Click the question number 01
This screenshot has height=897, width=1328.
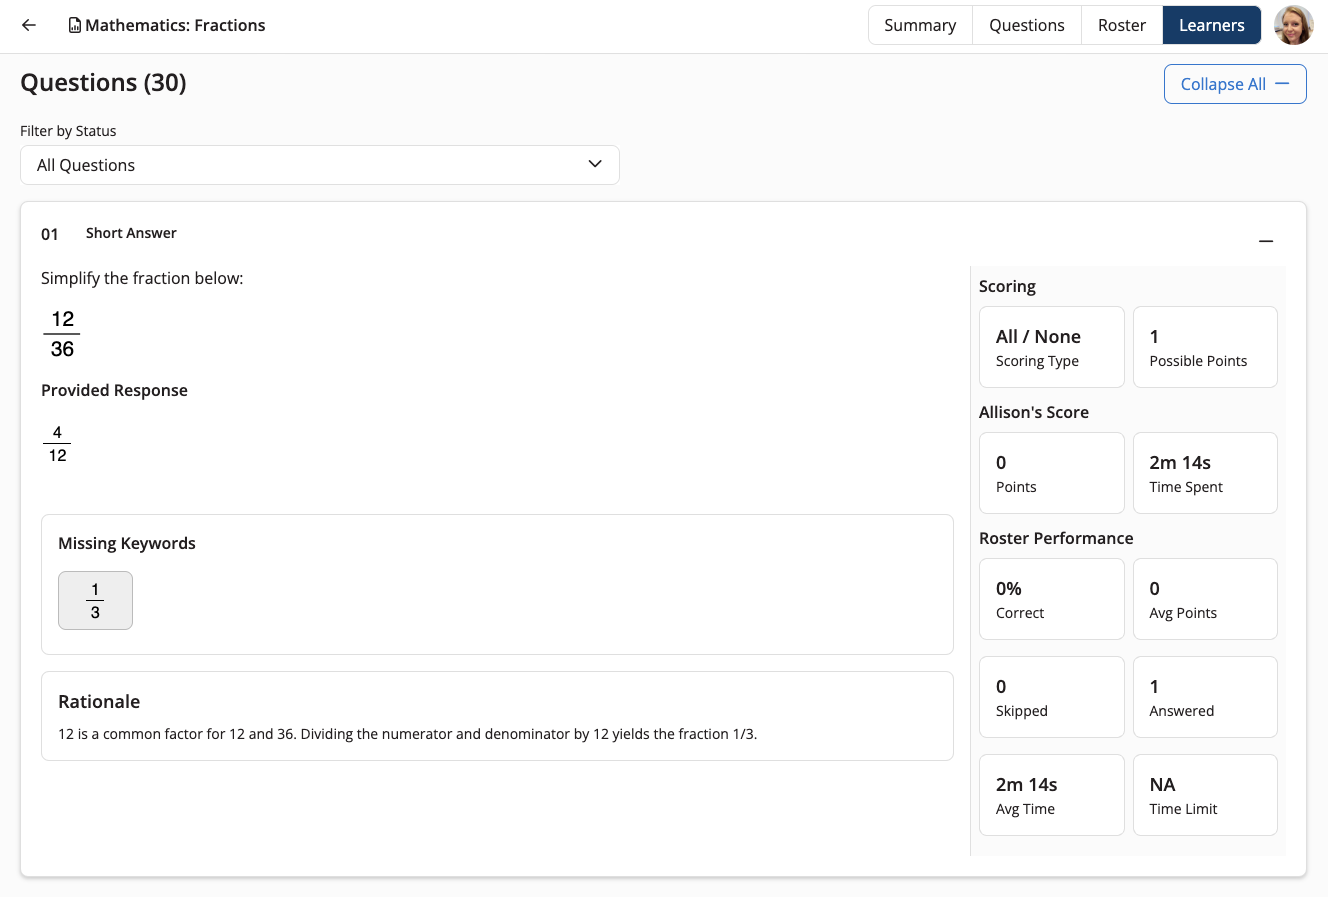50,234
